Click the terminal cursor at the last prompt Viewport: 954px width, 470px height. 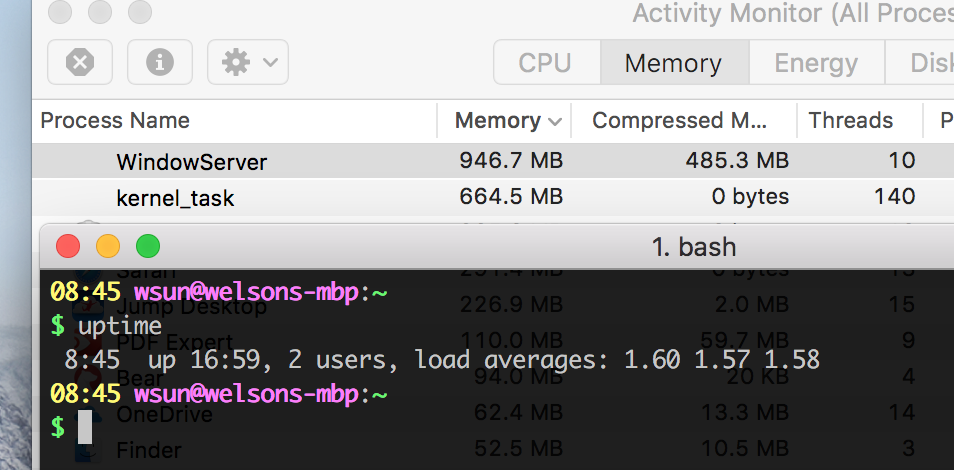pos(85,427)
